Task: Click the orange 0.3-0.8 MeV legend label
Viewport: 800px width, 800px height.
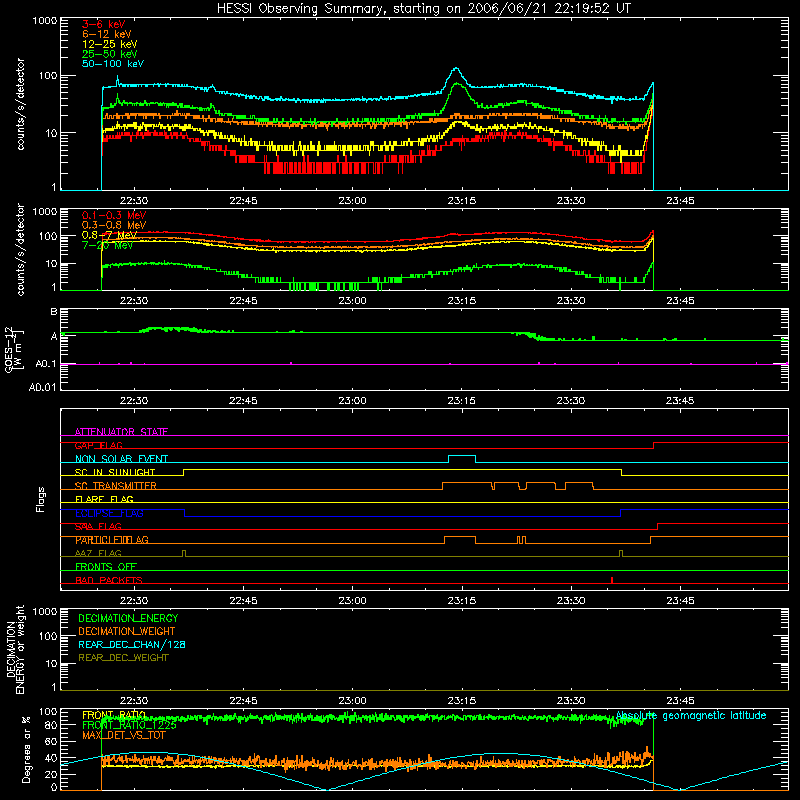Action: 114,225
